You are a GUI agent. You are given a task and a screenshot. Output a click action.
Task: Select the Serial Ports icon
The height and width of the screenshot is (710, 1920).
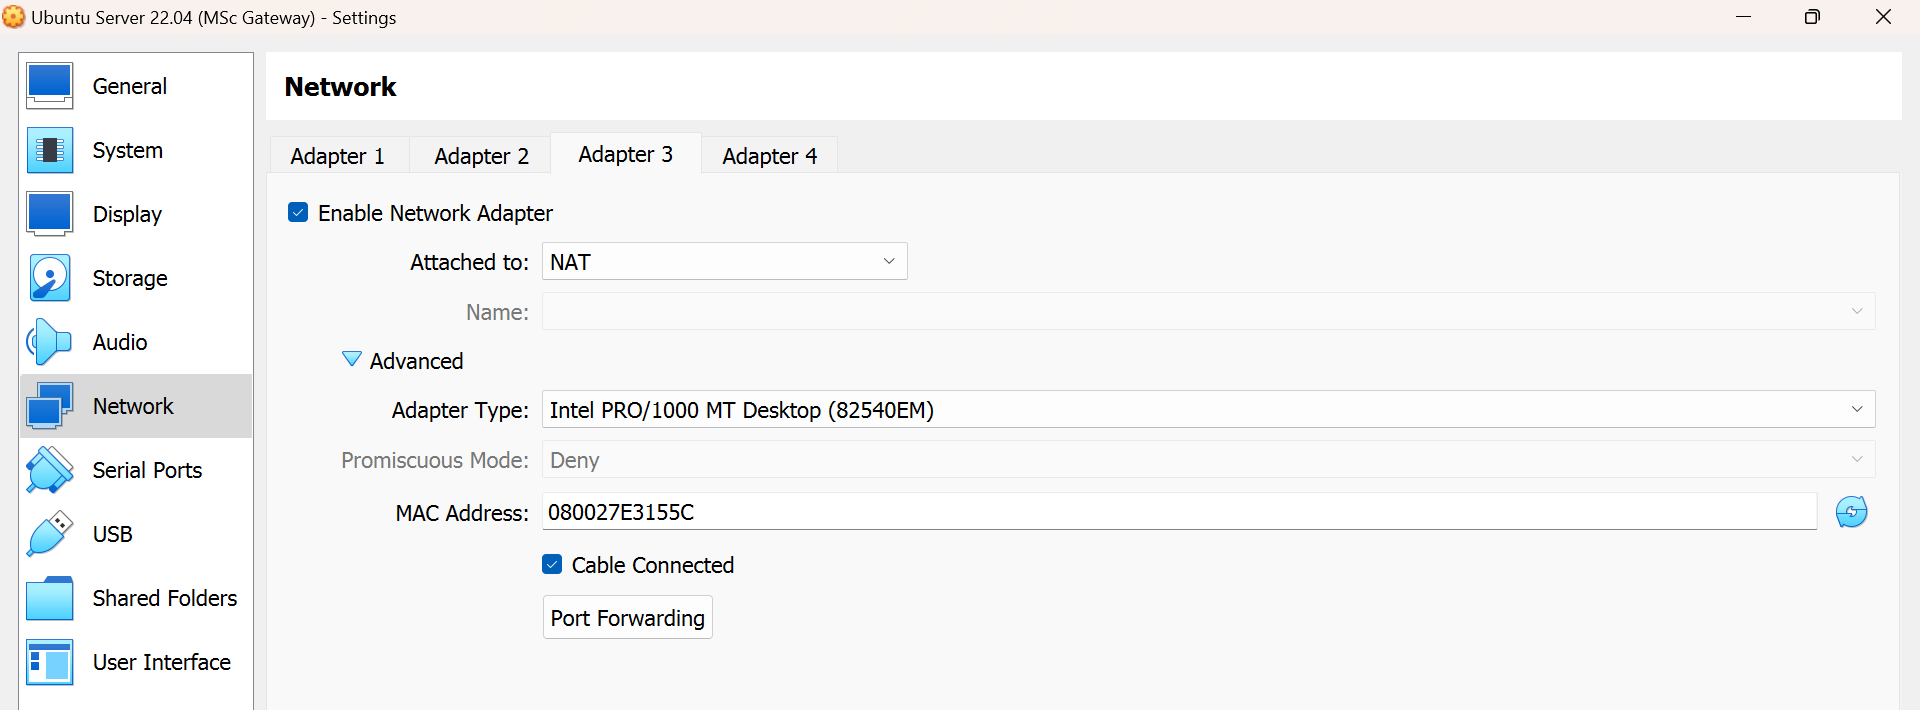[x=49, y=470]
